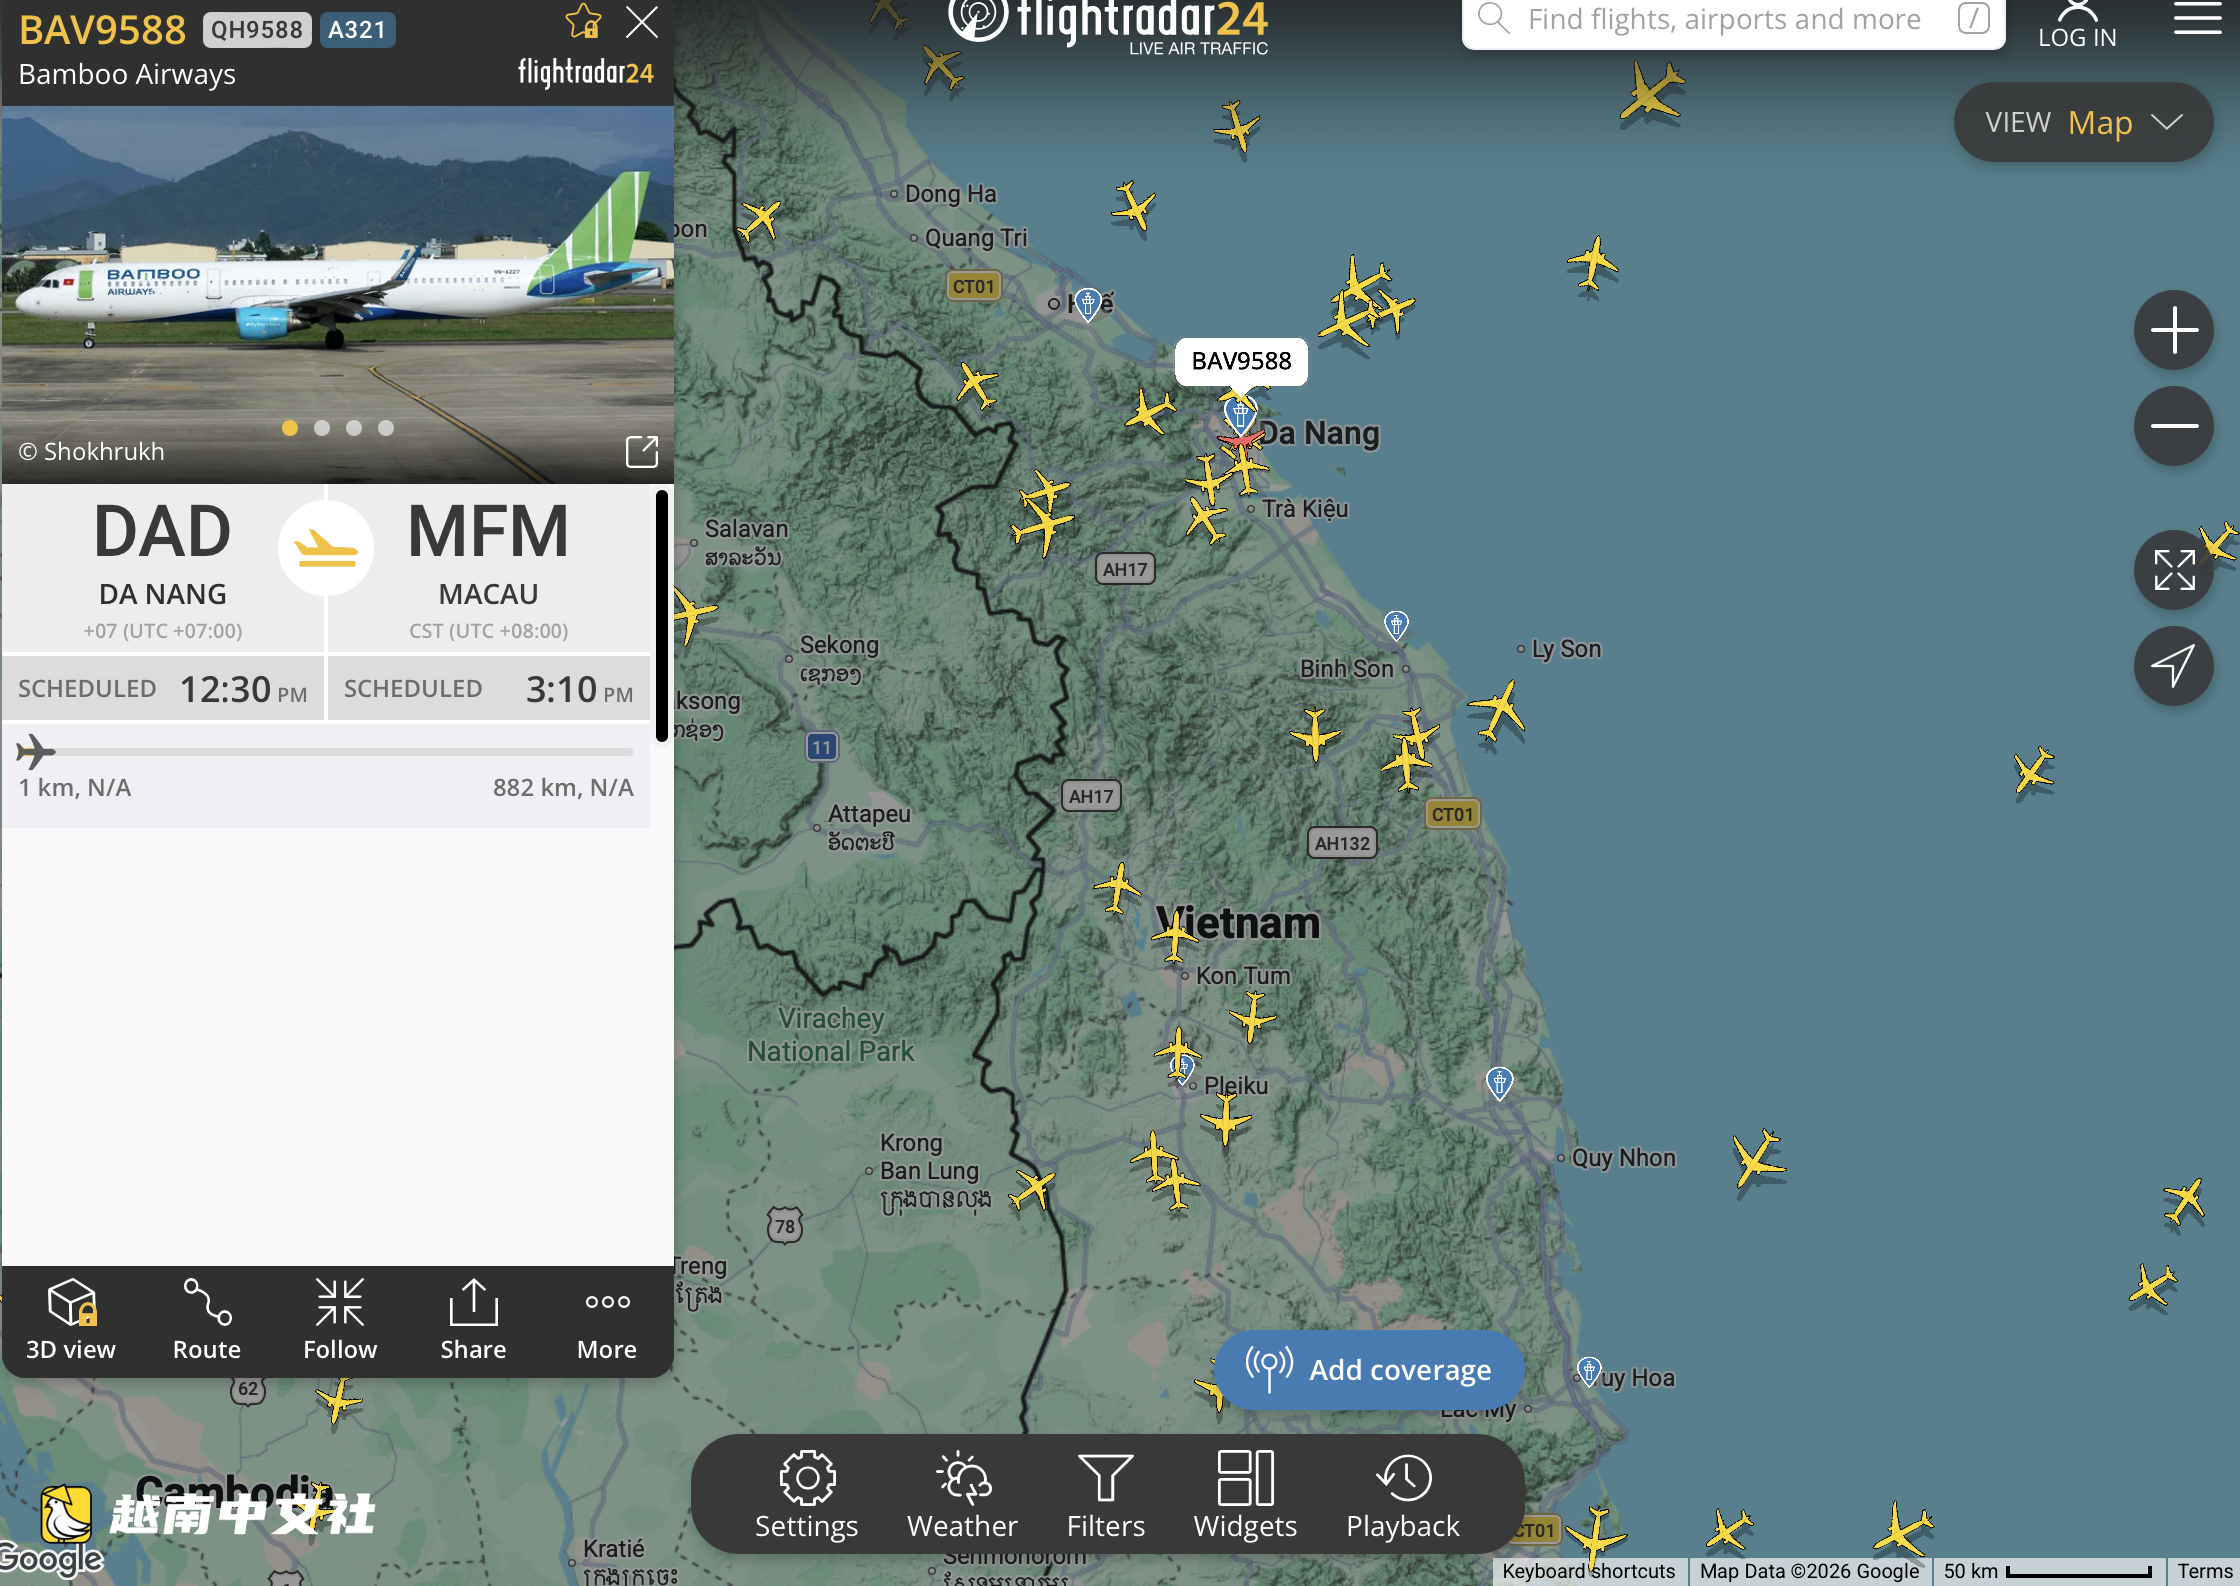Zoom out of the map
This screenshot has height=1586, width=2240.
[2174, 426]
